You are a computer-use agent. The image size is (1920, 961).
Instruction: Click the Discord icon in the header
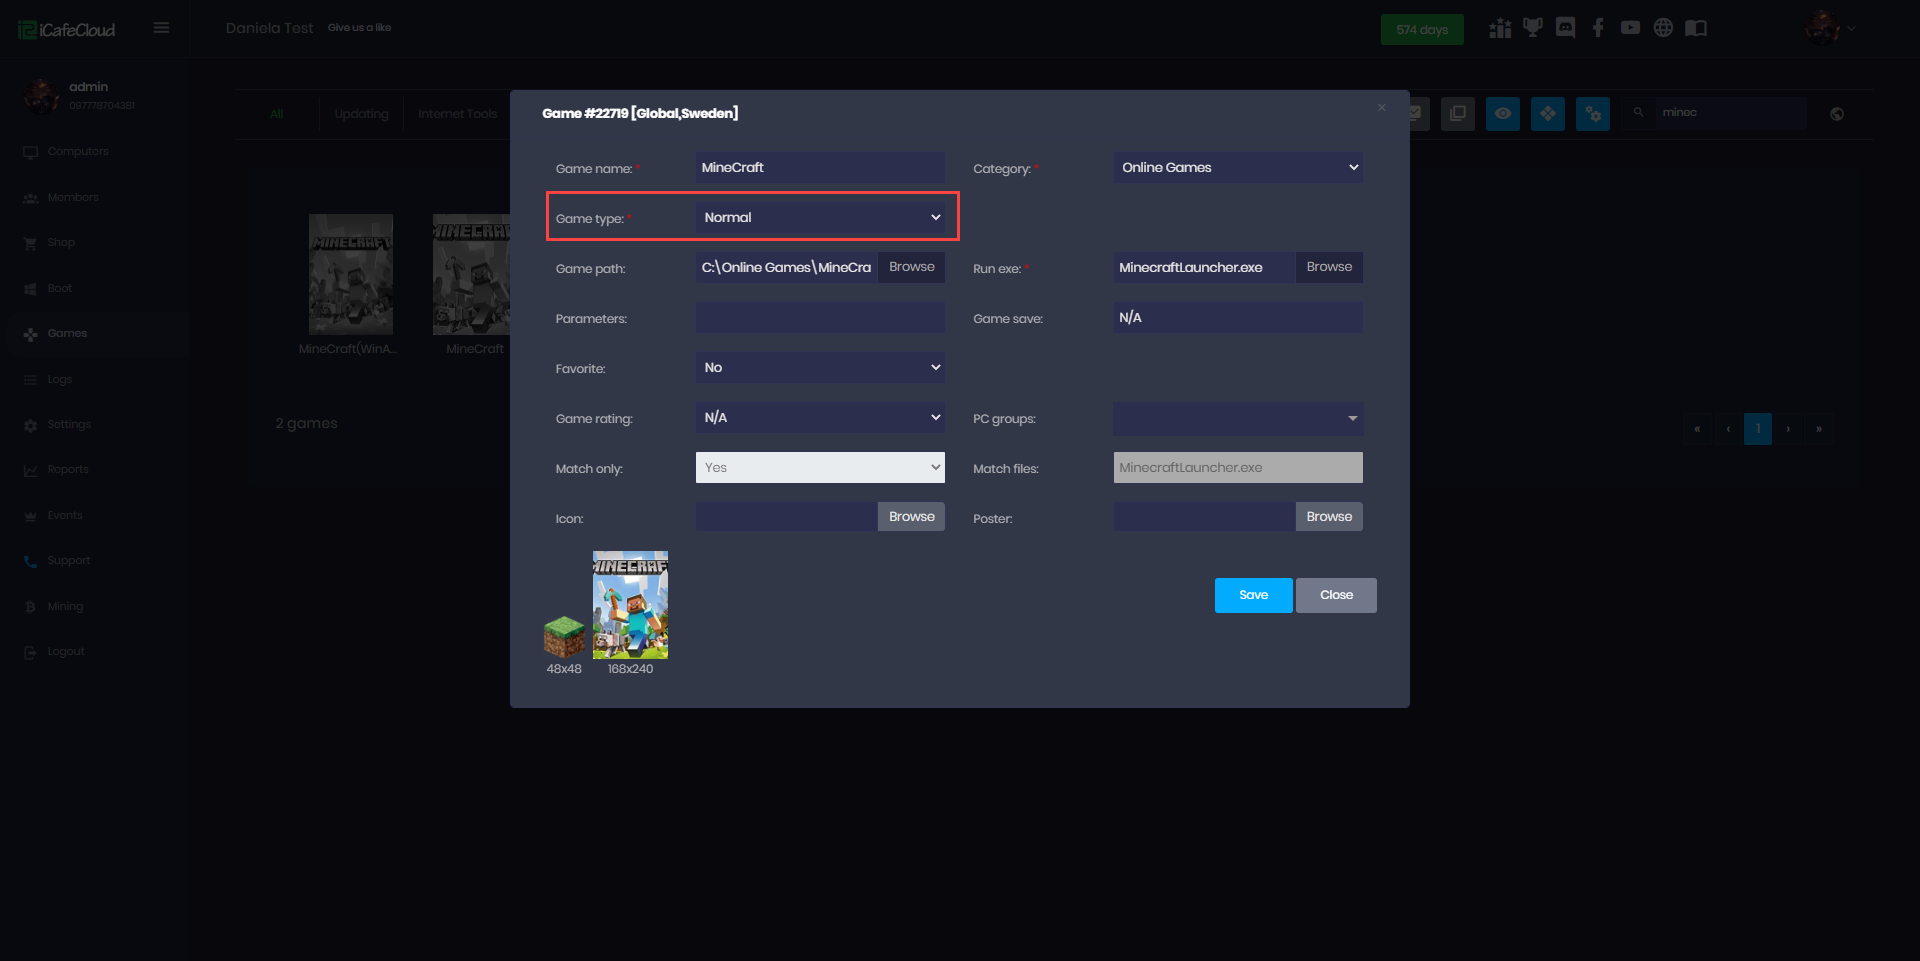point(1565,28)
